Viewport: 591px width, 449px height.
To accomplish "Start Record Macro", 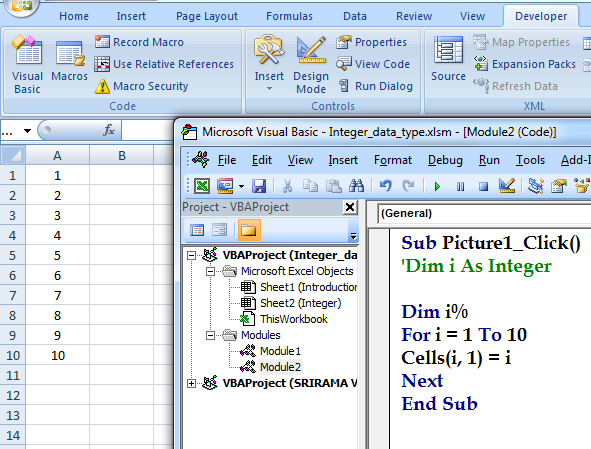I will pyautogui.click(x=139, y=42).
